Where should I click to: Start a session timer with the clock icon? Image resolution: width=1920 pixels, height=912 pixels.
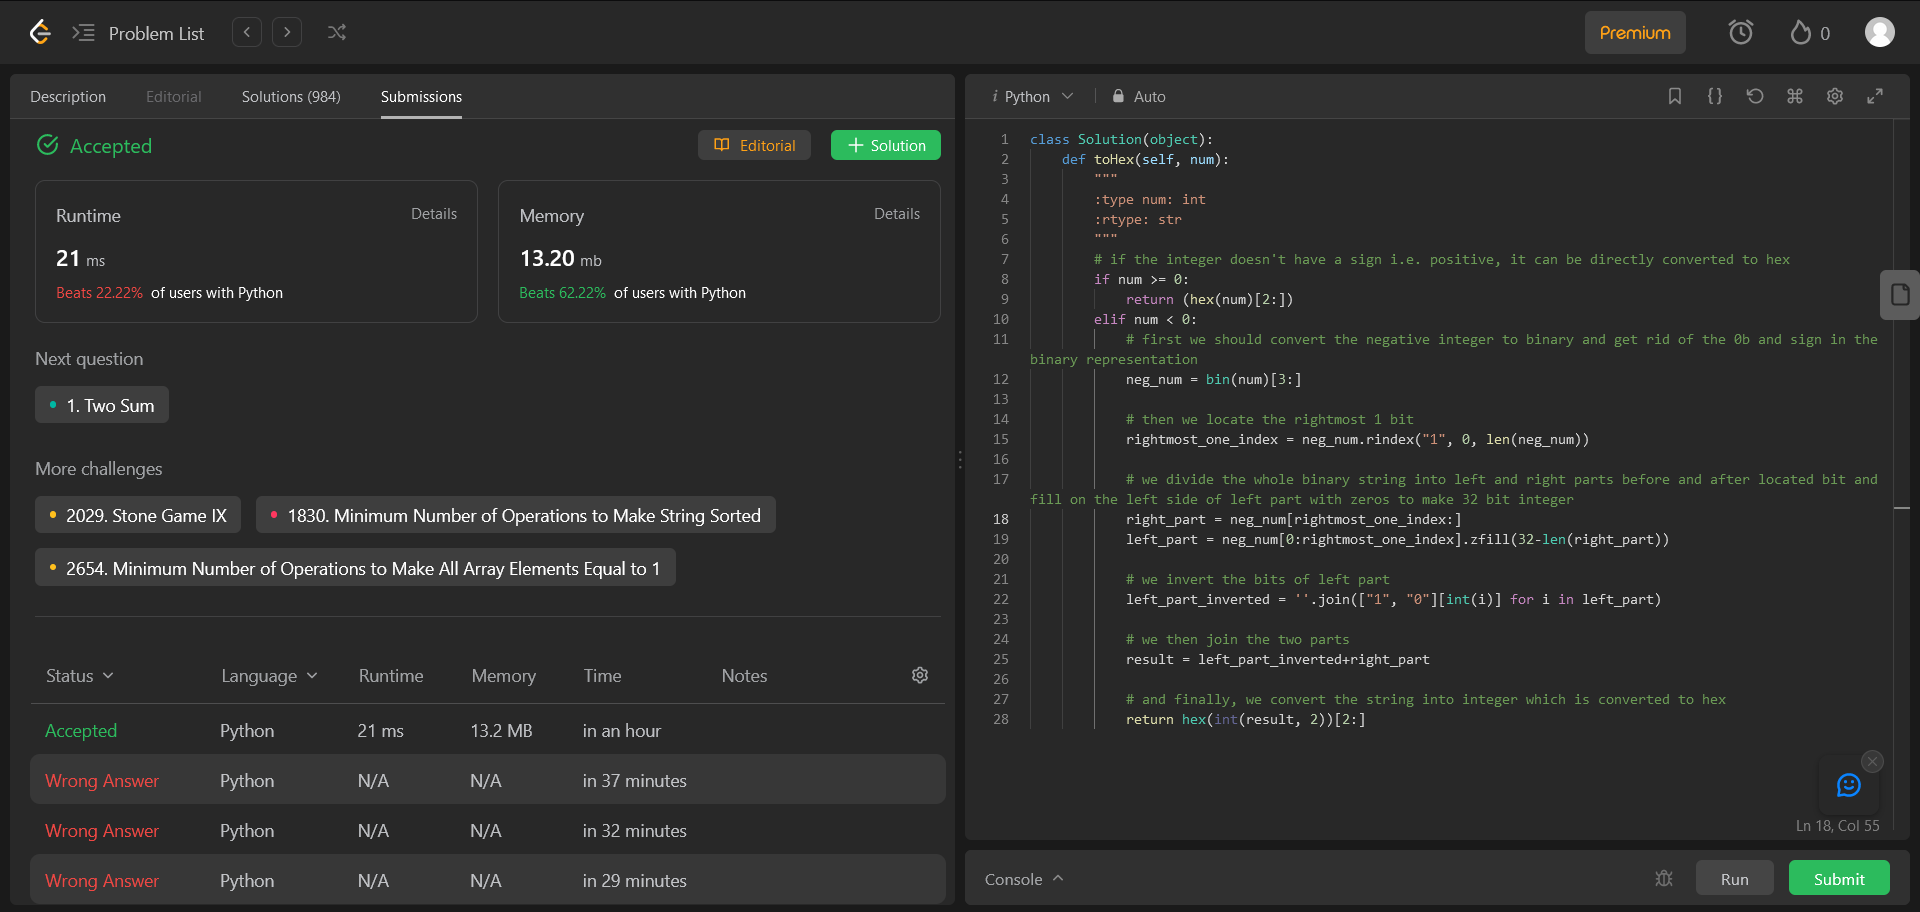[x=1740, y=32]
